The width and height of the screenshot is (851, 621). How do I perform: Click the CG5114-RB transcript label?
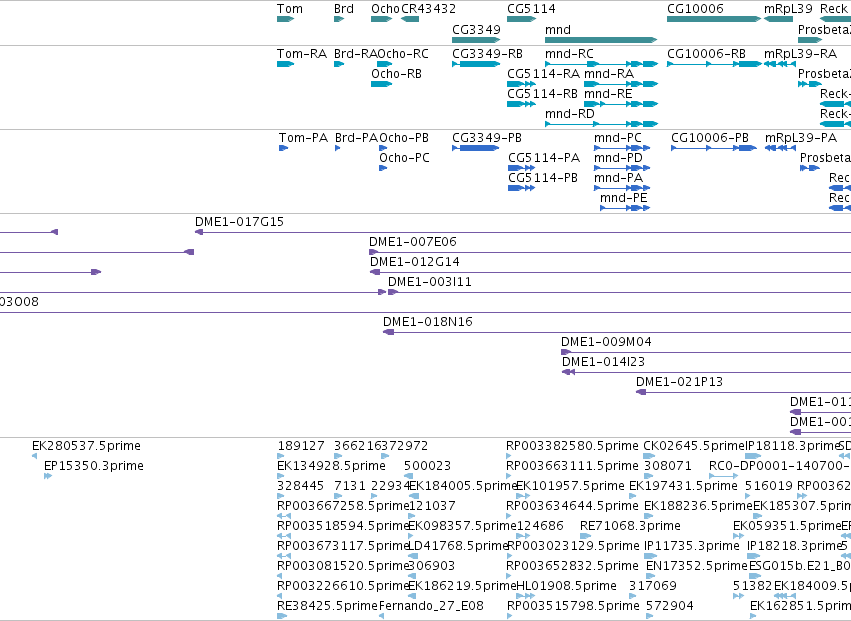click(x=542, y=94)
